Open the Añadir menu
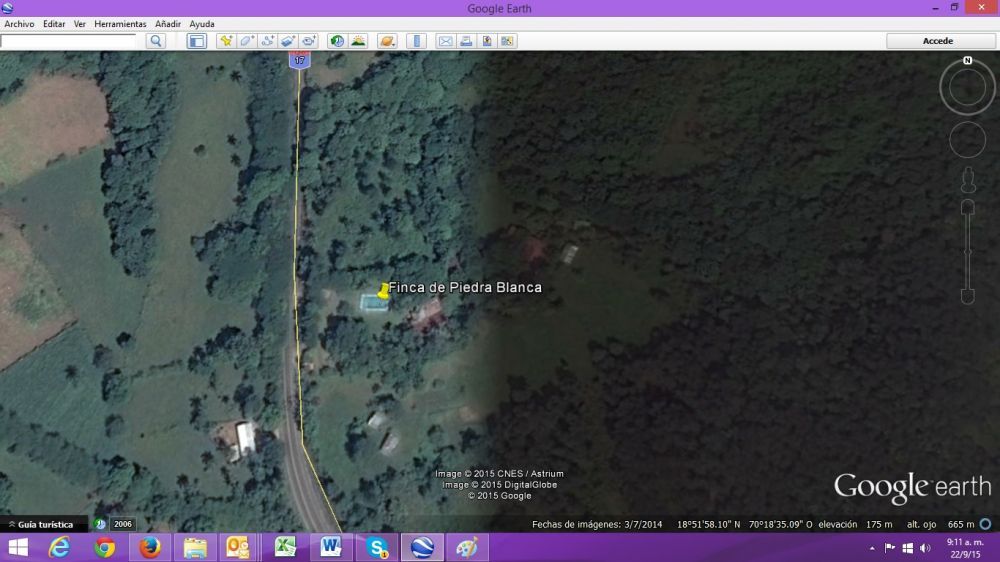 168,24
